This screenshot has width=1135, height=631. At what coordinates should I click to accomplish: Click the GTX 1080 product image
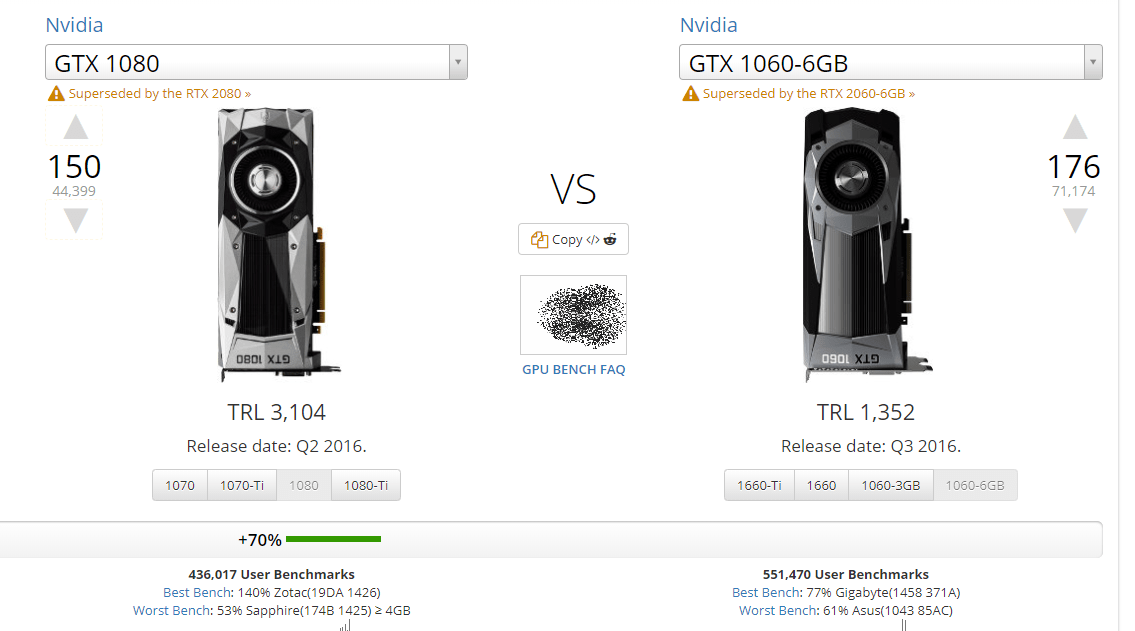pos(271,244)
